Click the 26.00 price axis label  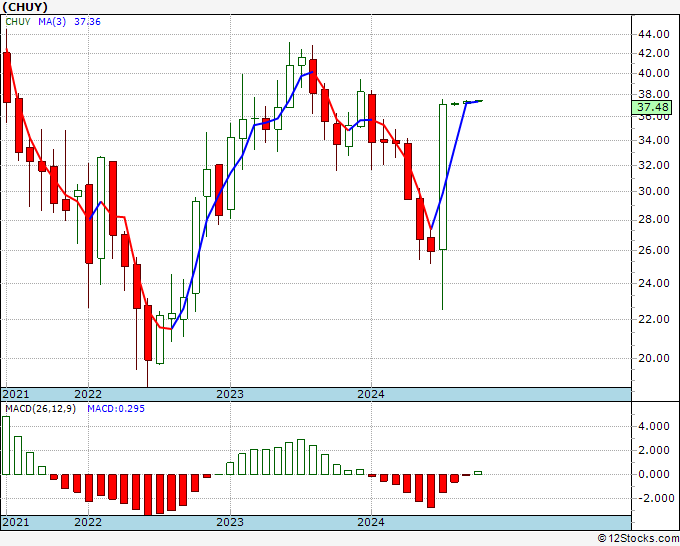coord(653,250)
